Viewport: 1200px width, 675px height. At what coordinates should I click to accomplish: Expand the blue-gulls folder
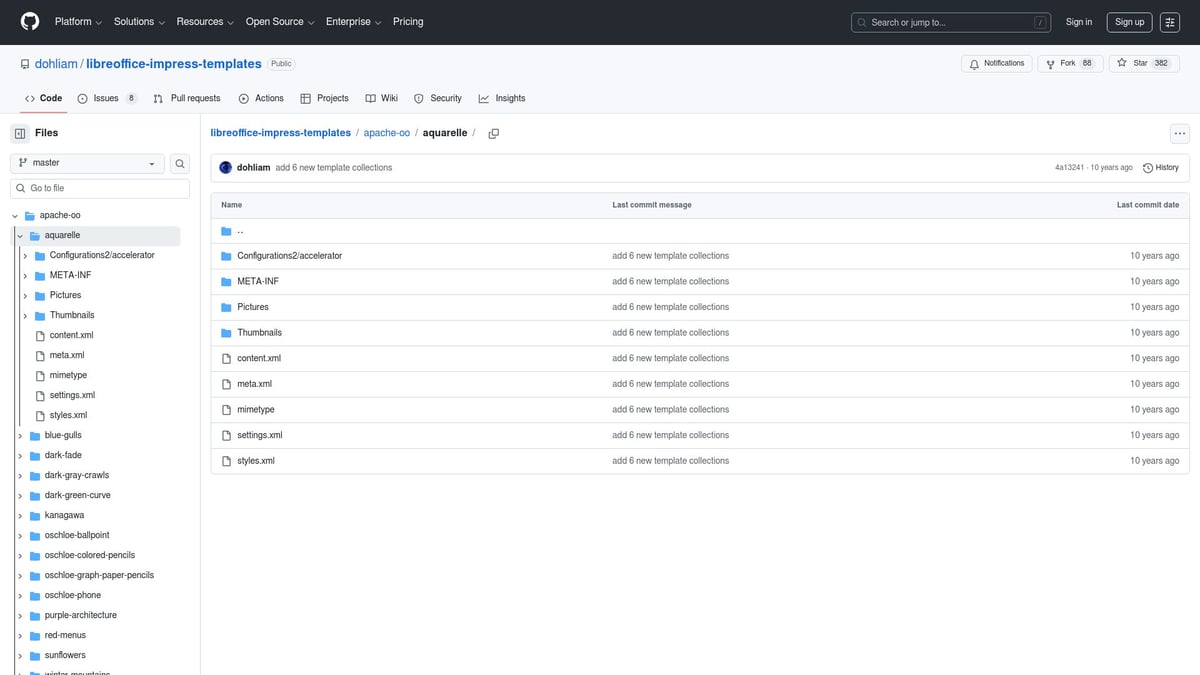(x=20, y=435)
